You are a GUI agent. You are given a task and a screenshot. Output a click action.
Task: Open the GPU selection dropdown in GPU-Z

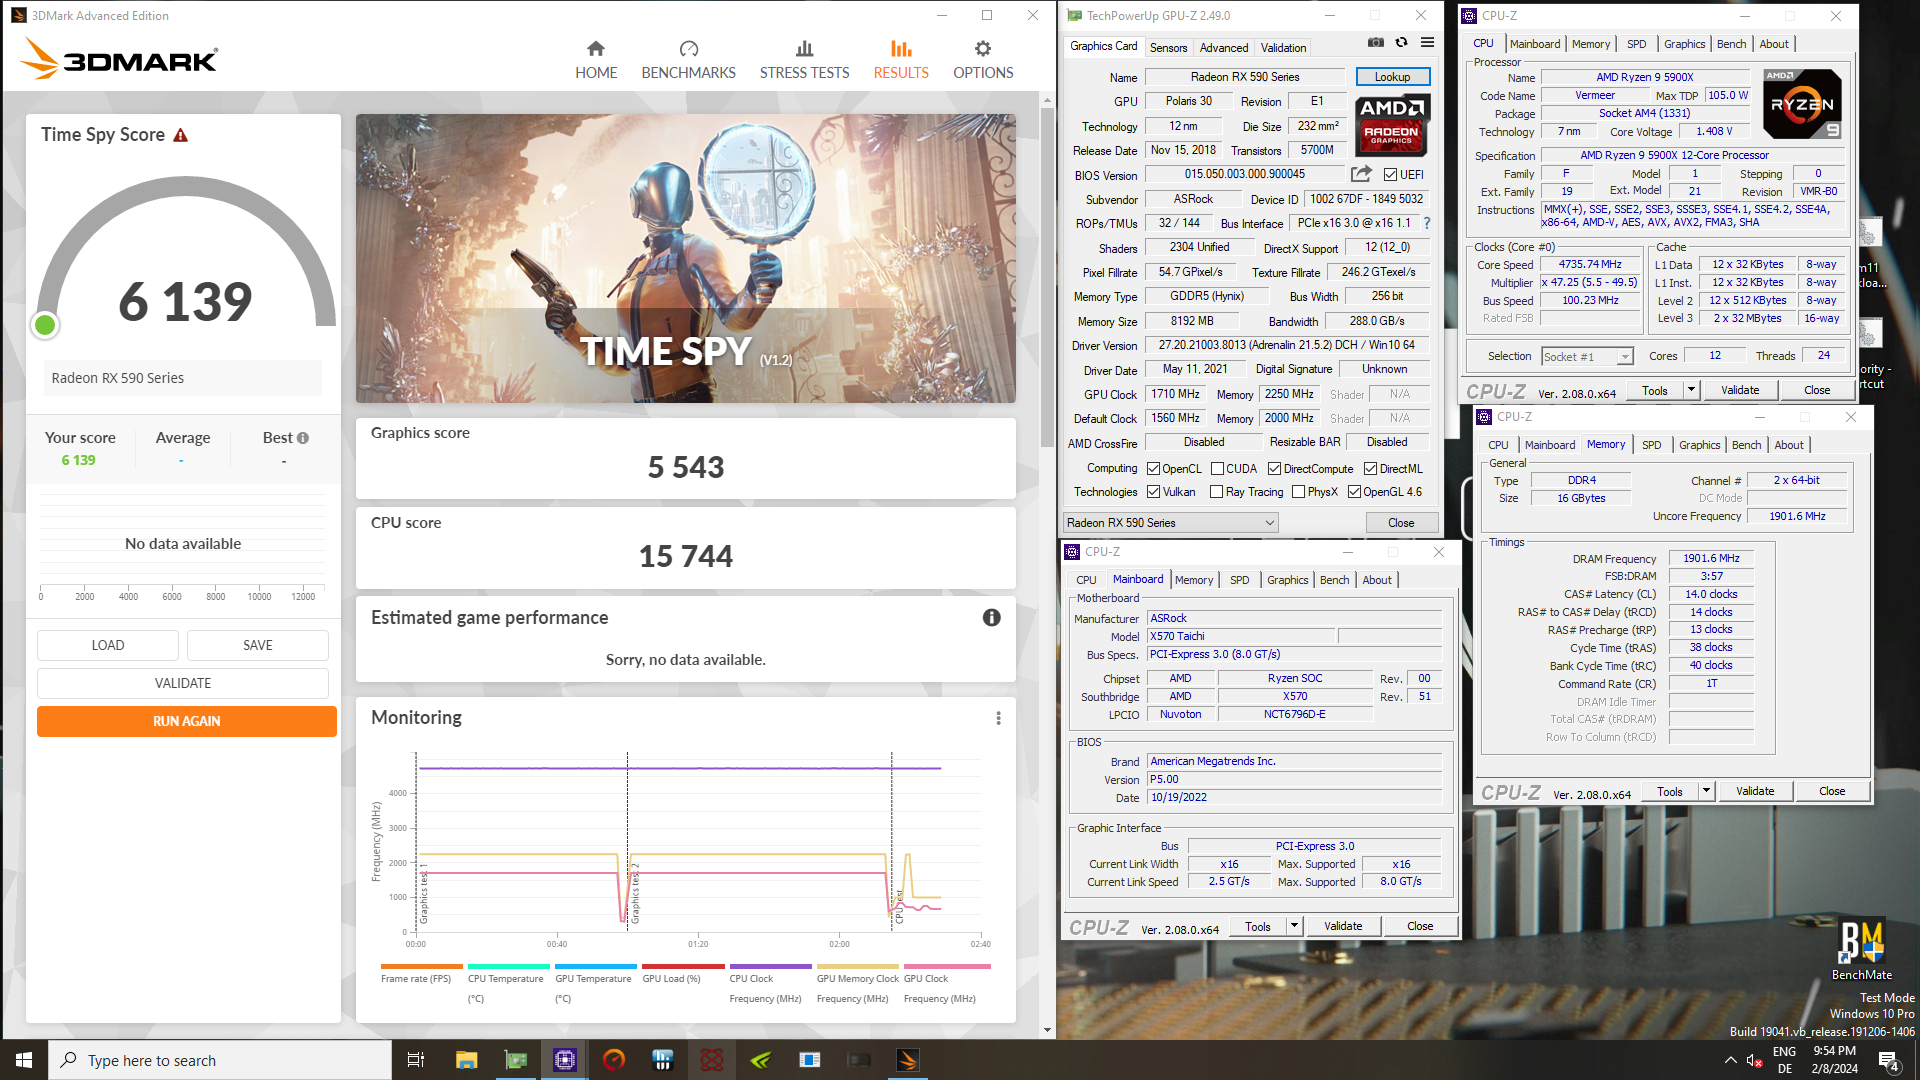click(1171, 523)
